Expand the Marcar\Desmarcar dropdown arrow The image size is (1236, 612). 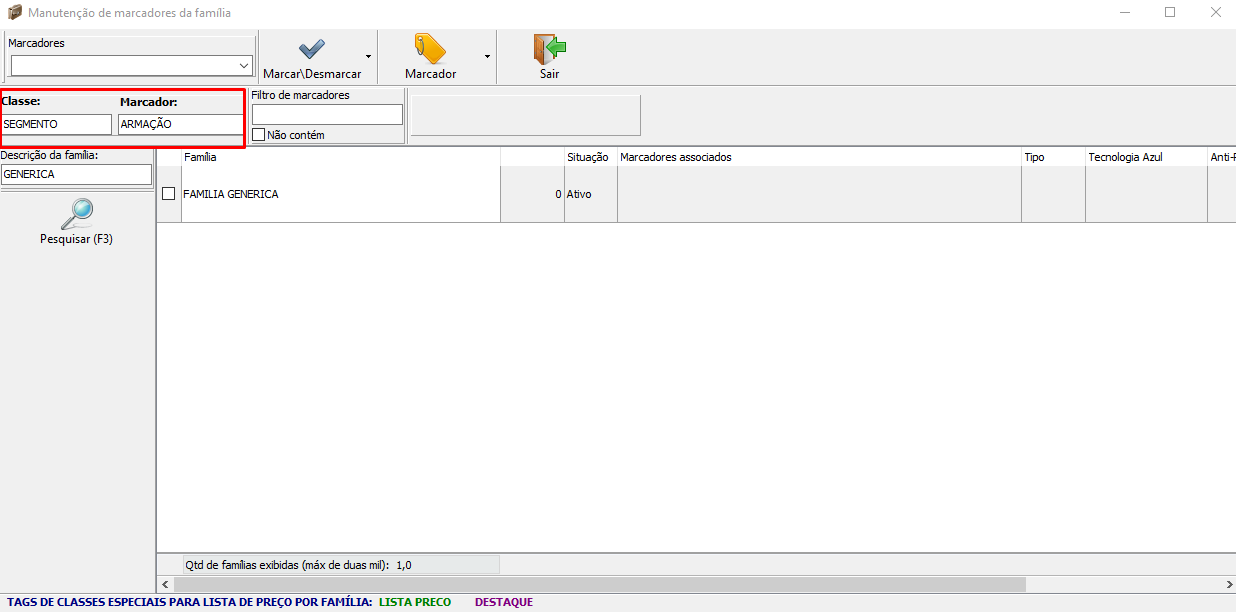369,56
